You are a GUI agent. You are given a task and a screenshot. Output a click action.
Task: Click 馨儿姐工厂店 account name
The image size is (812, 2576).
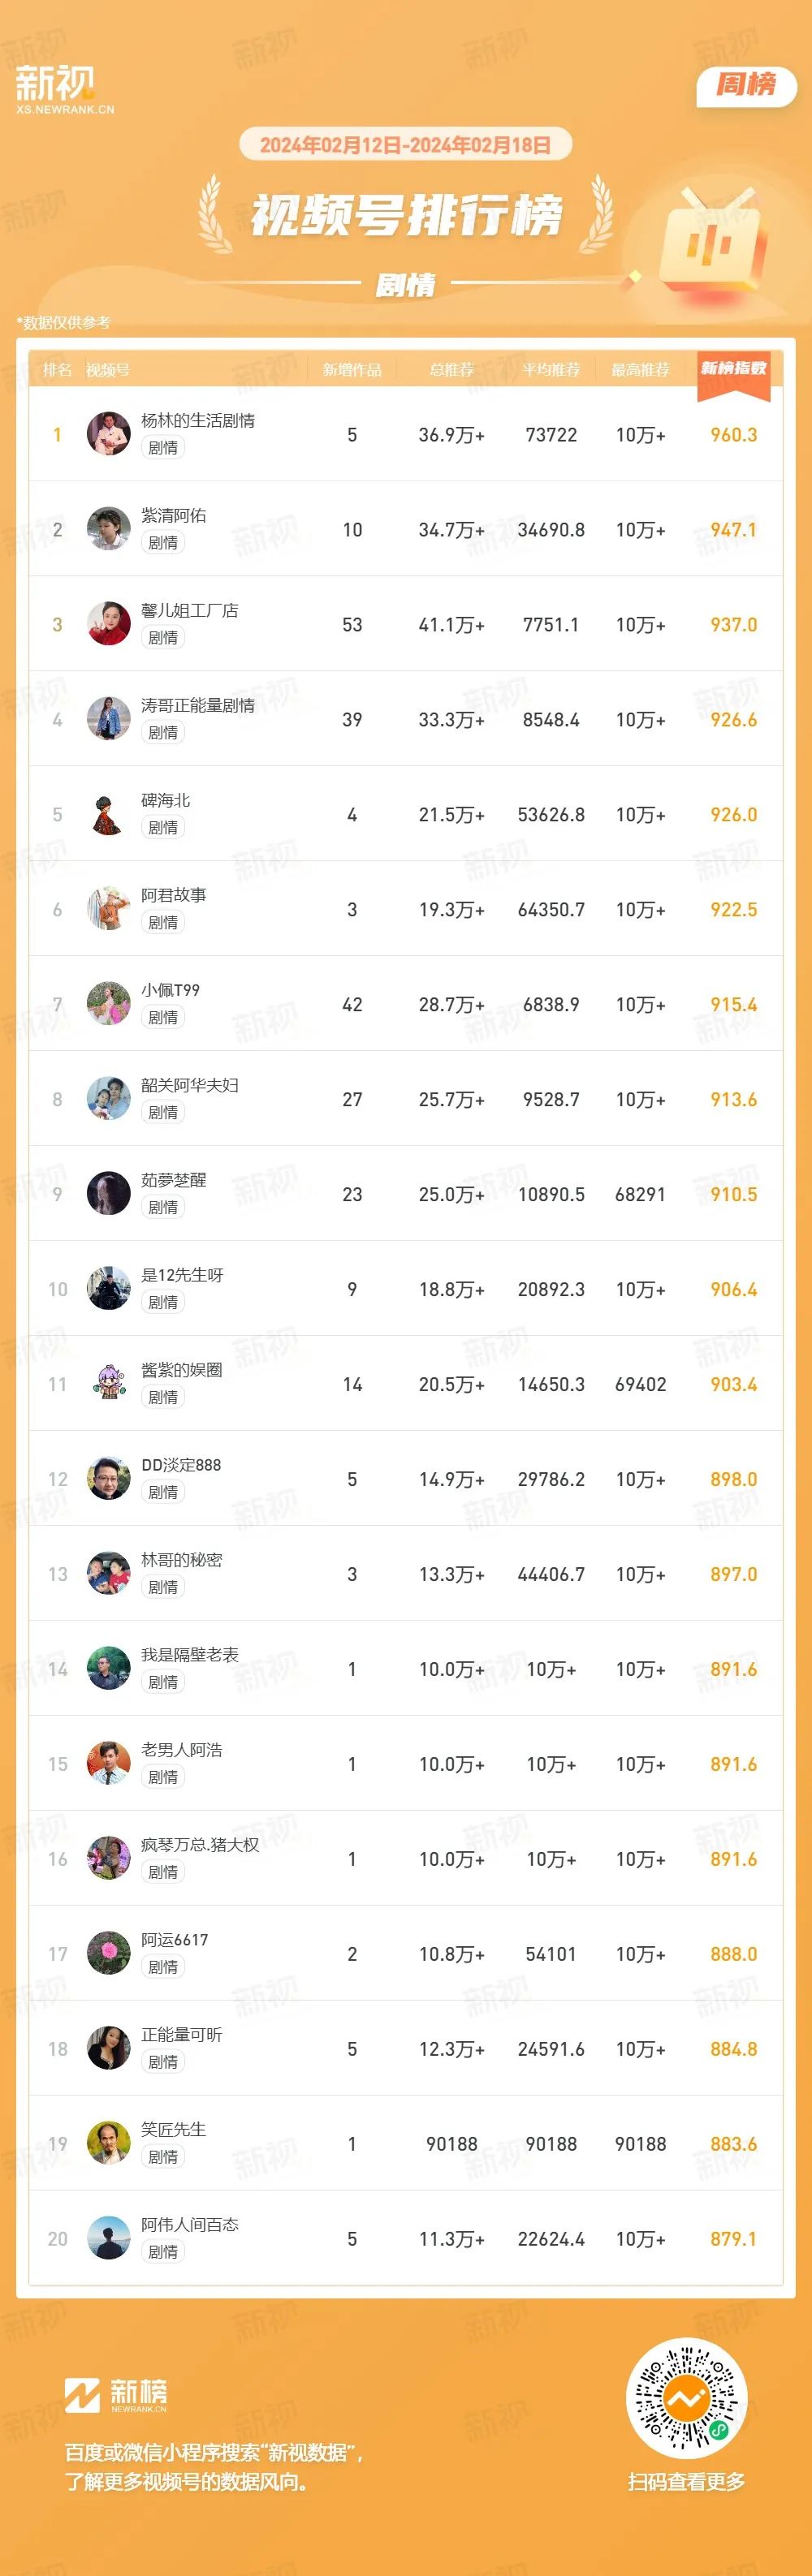pyautogui.click(x=189, y=611)
